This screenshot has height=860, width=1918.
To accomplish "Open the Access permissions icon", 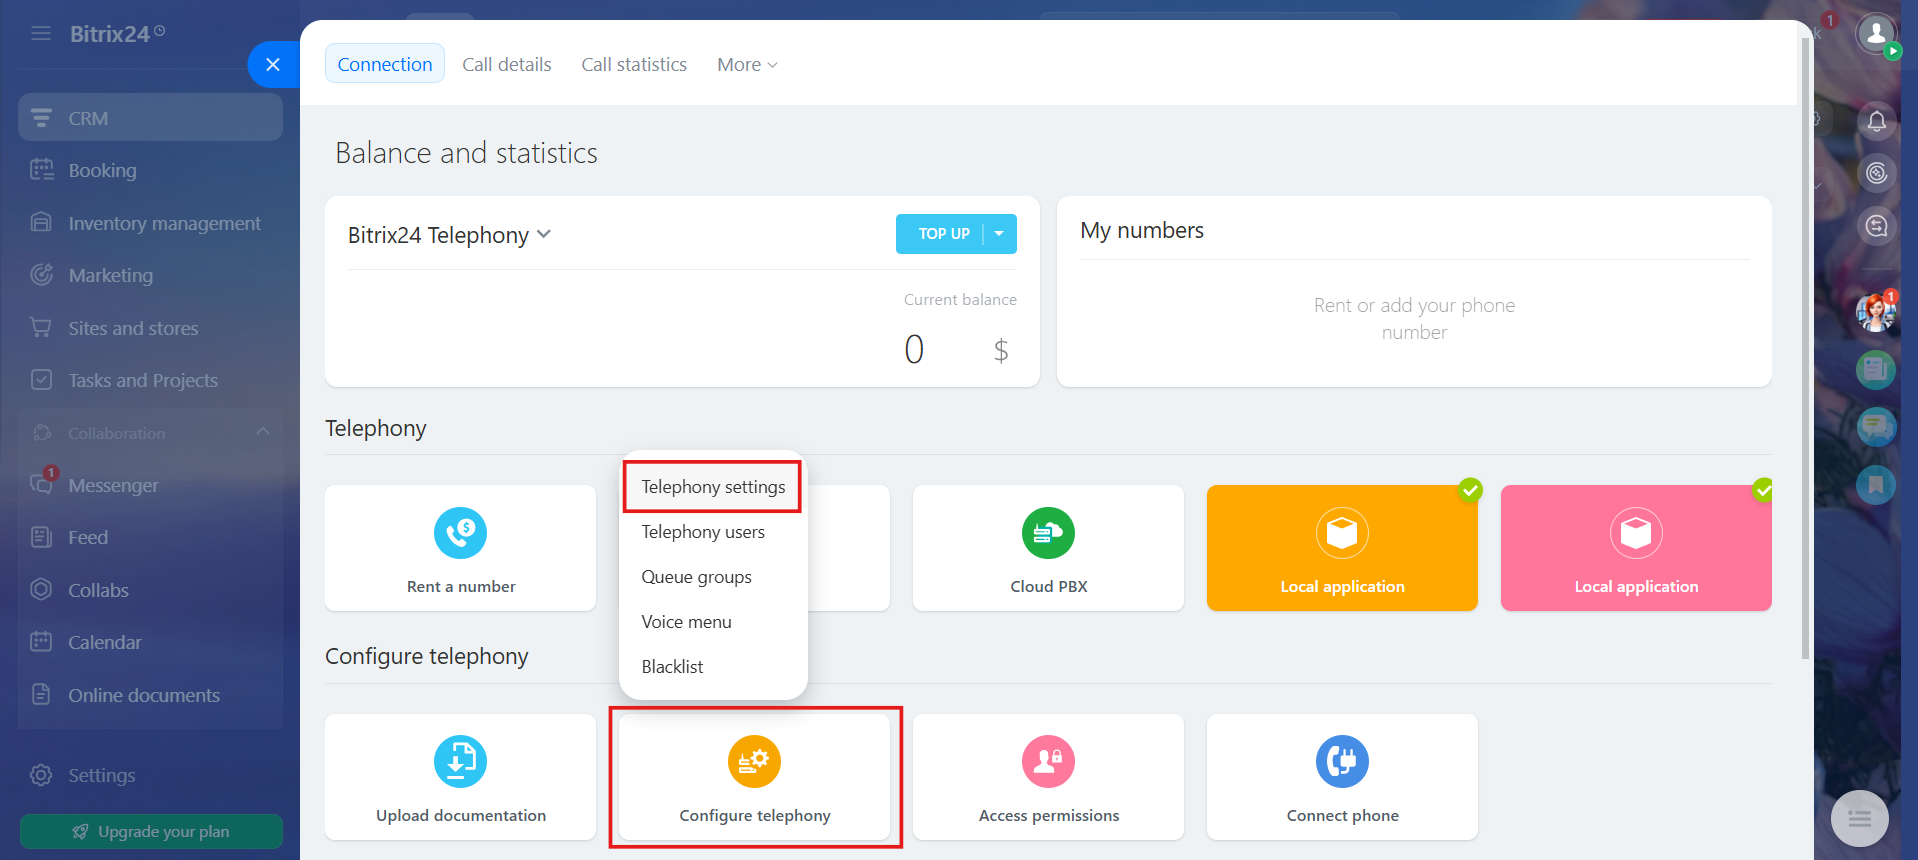I will [x=1048, y=762].
